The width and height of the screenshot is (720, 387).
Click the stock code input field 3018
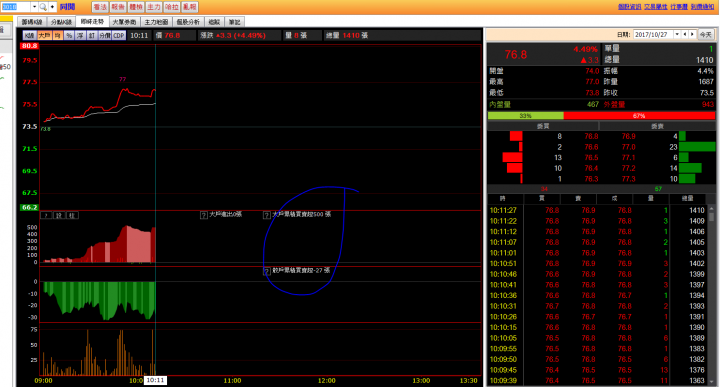[16, 7]
